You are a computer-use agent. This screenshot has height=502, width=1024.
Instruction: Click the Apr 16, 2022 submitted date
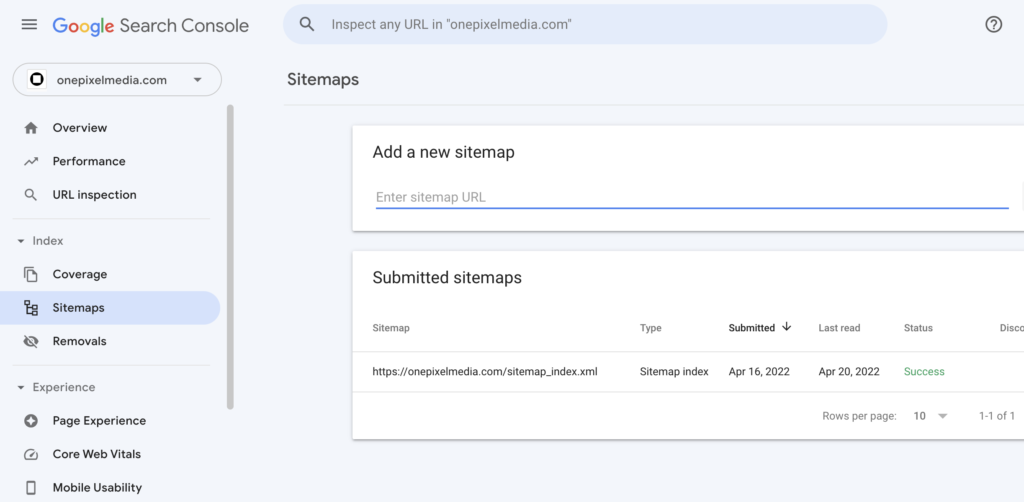tap(759, 371)
